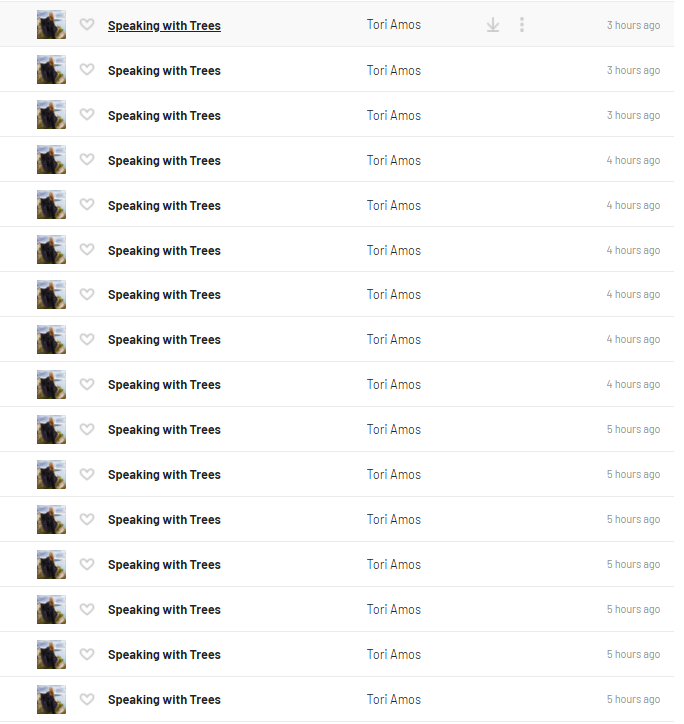Open Speaking with Trees in the bottom-most row
684x724 pixels.
tap(164, 700)
